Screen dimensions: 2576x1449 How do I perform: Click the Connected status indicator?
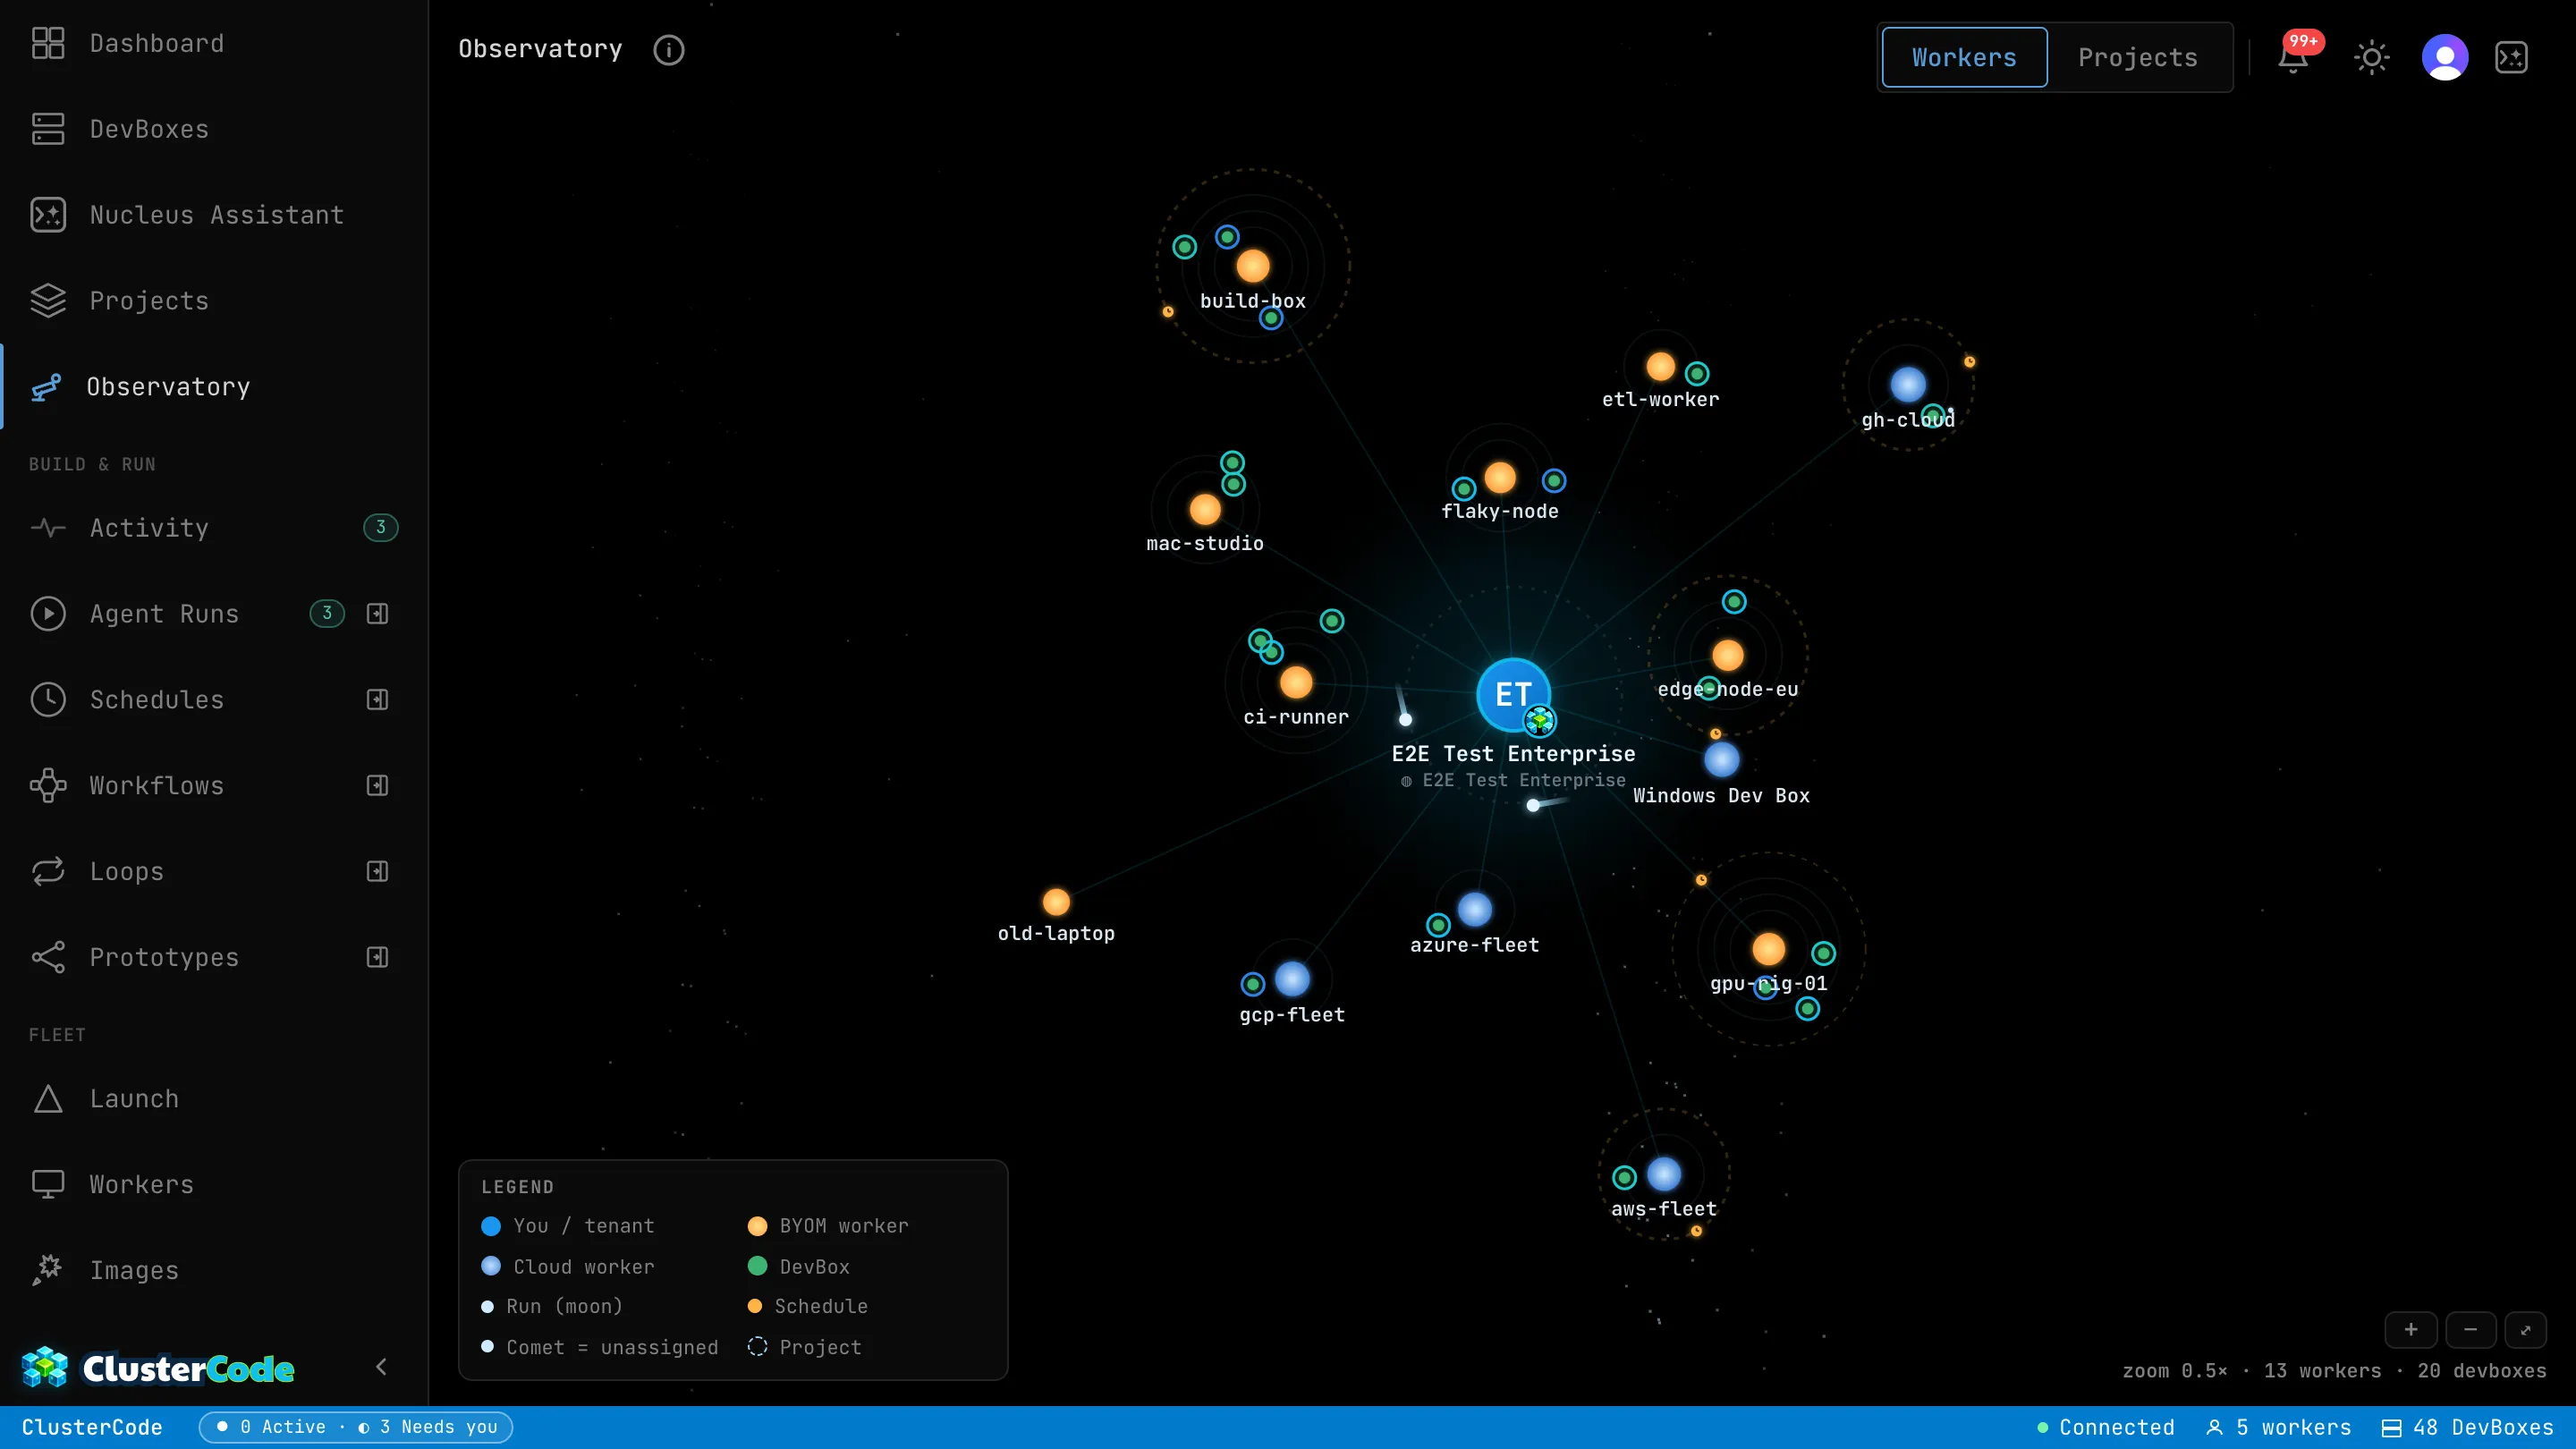[2106, 1427]
